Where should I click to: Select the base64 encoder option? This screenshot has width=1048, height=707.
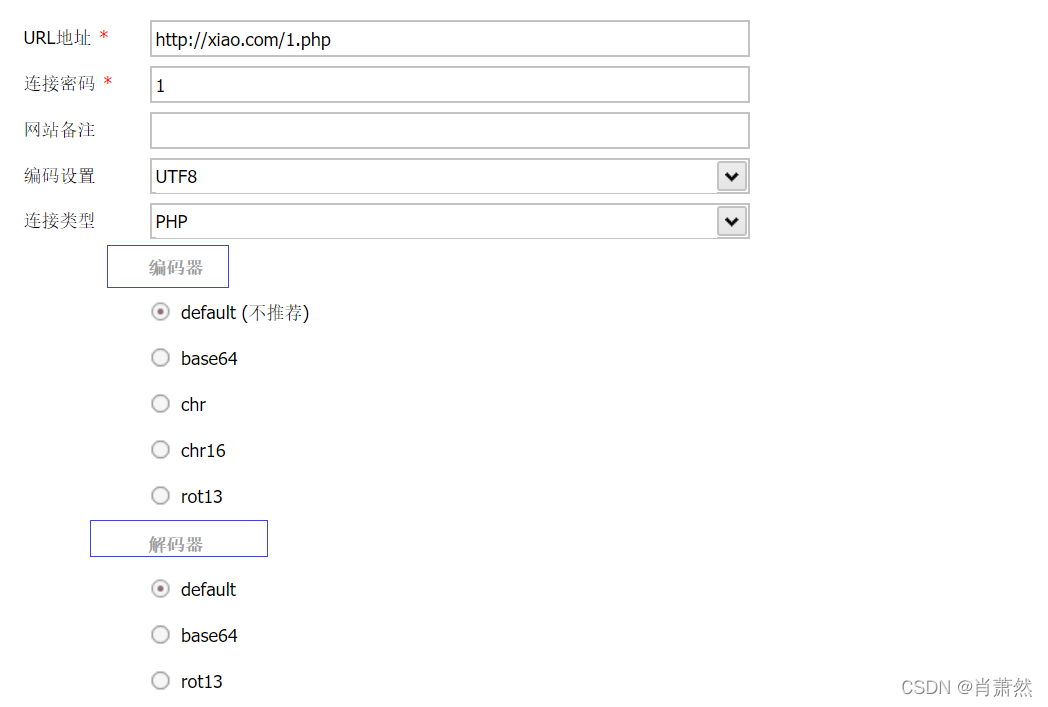tap(160, 358)
